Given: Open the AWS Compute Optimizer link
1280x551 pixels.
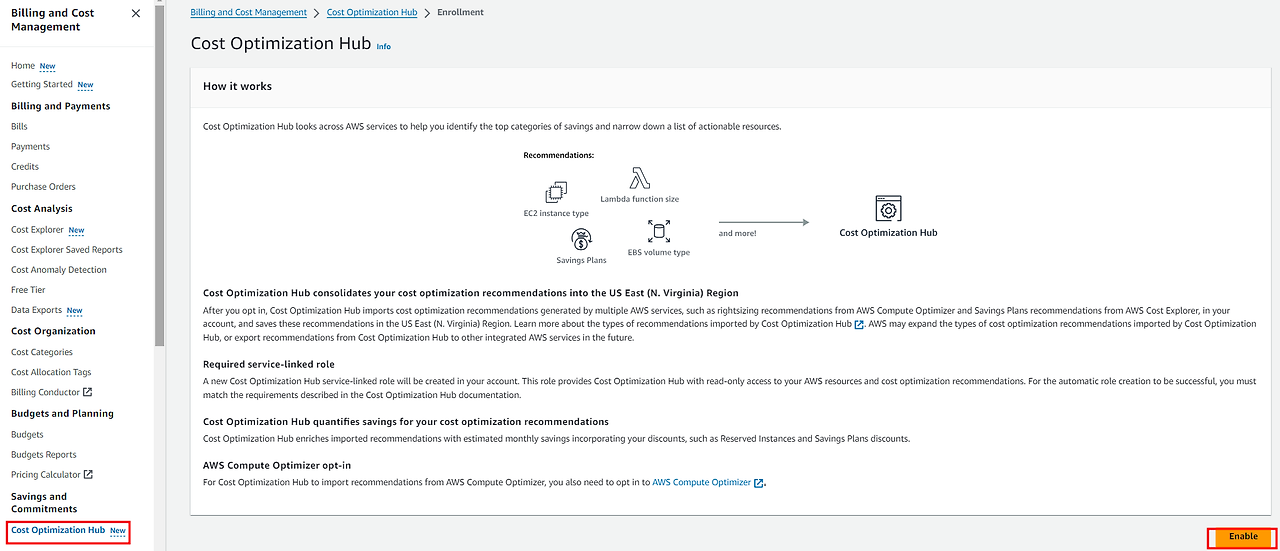Looking at the screenshot, I should (702, 482).
